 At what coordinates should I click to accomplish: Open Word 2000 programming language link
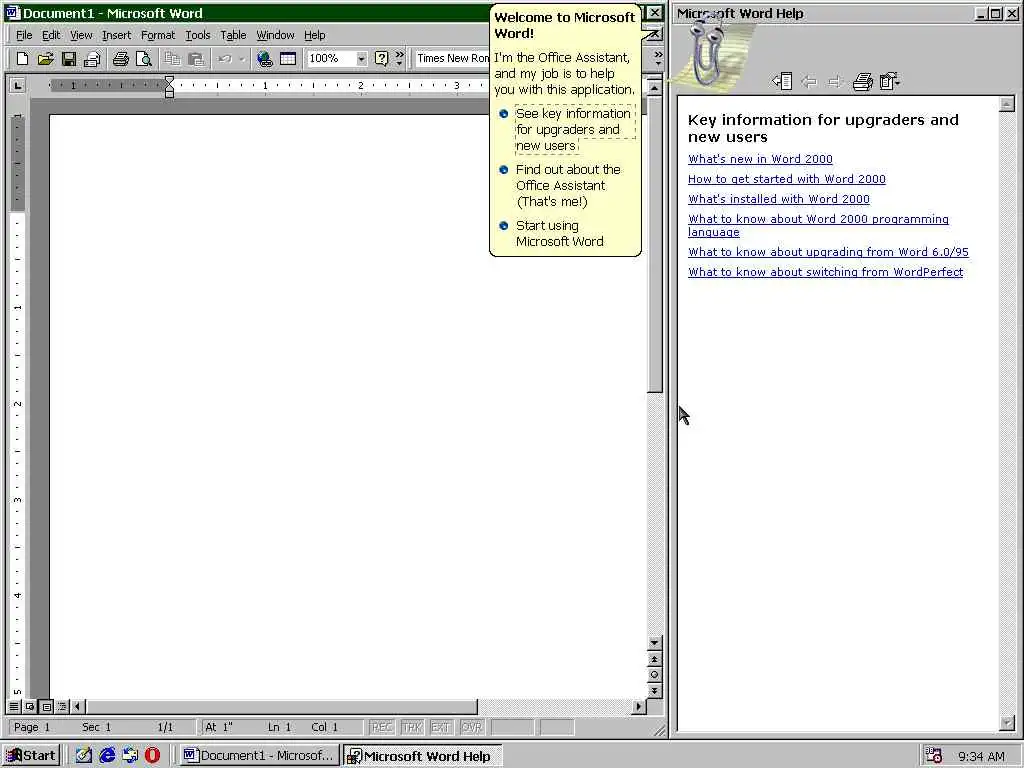(x=818, y=225)
